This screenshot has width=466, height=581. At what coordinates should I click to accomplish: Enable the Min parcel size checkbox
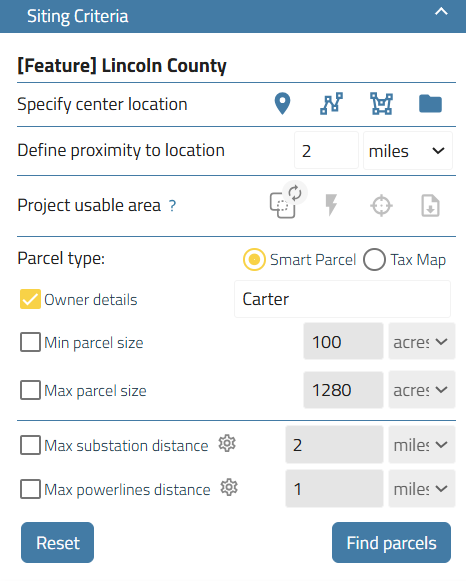point(30,342)
